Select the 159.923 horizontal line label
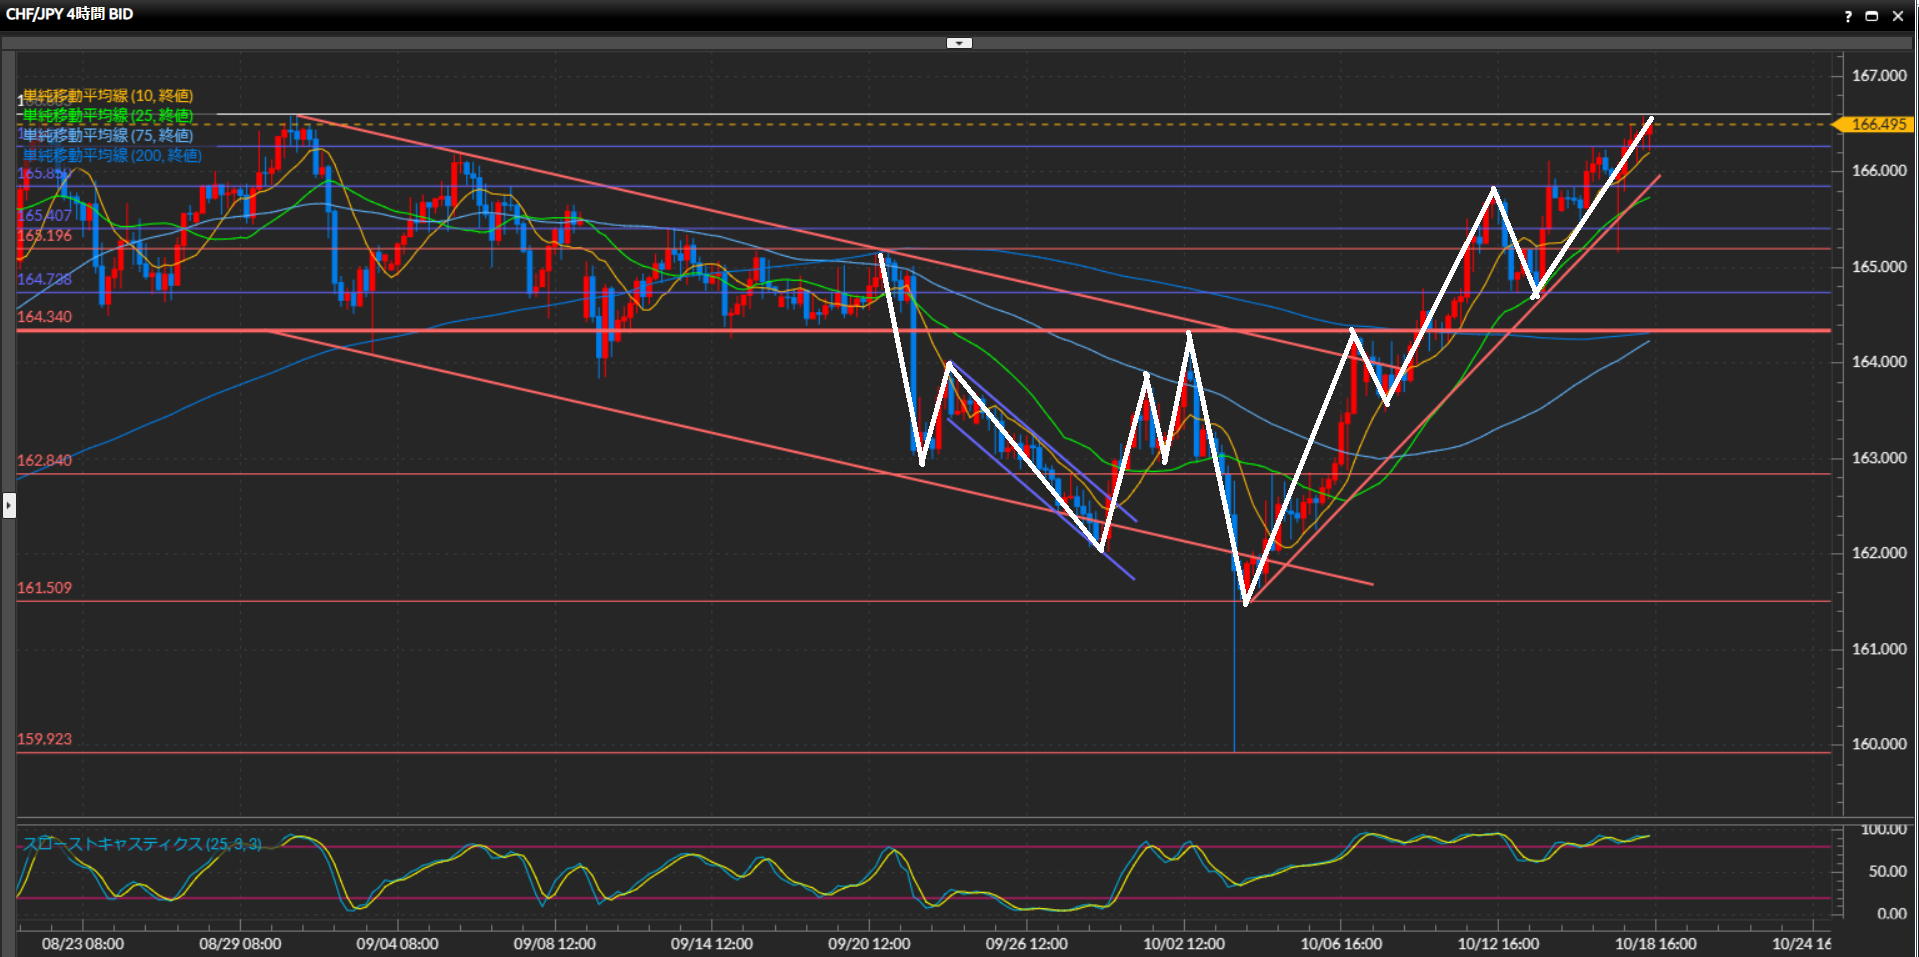Image resolution: width=1919 pixels, height=957 pixels. pos(44,739)
